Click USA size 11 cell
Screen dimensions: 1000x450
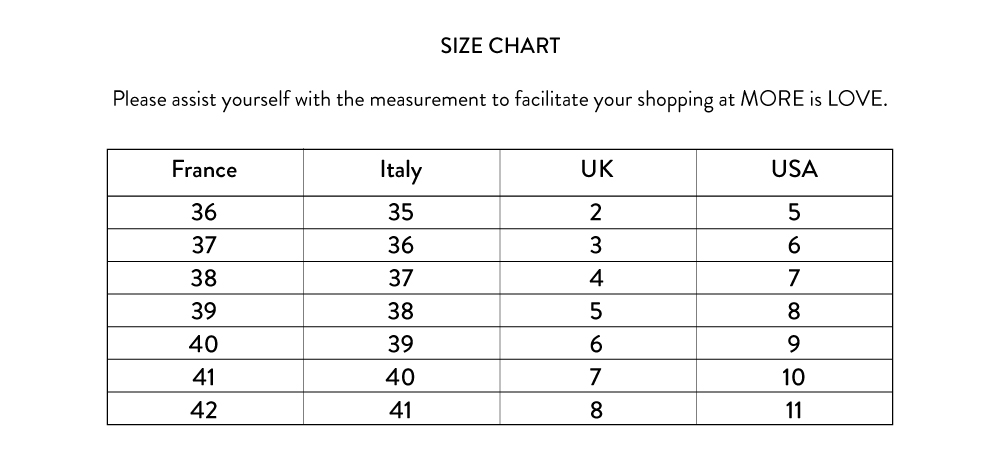pyautogui.click(x=794, y=409)
